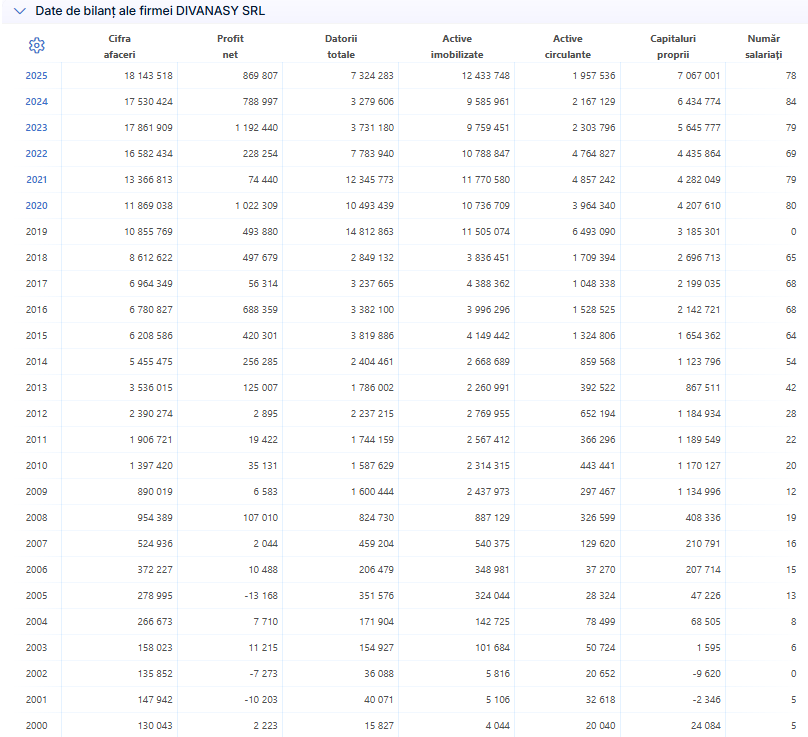Select total debts value 7 324 283
This screenshot has height=737, width=808.
[x=372, y=76]
